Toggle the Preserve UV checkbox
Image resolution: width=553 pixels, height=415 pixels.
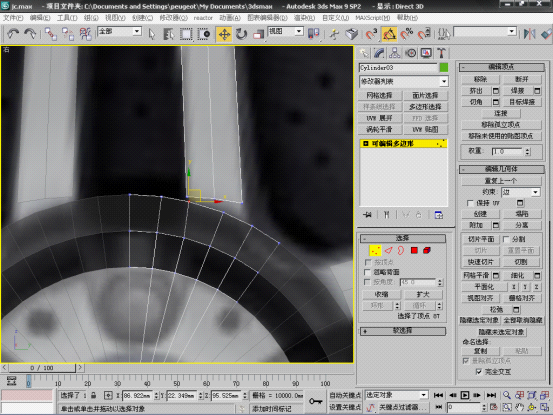[470, 203]
